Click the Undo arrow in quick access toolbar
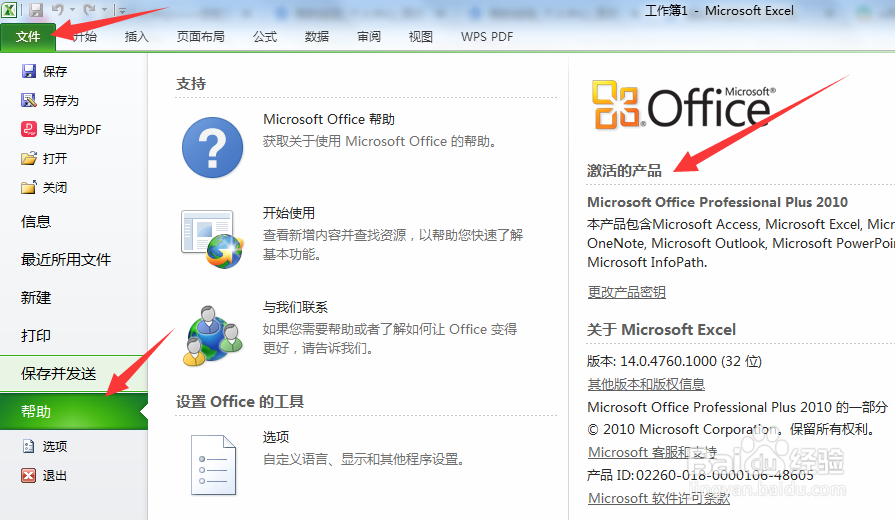Viewport: 895px width, 520px height. pos(58,10)
